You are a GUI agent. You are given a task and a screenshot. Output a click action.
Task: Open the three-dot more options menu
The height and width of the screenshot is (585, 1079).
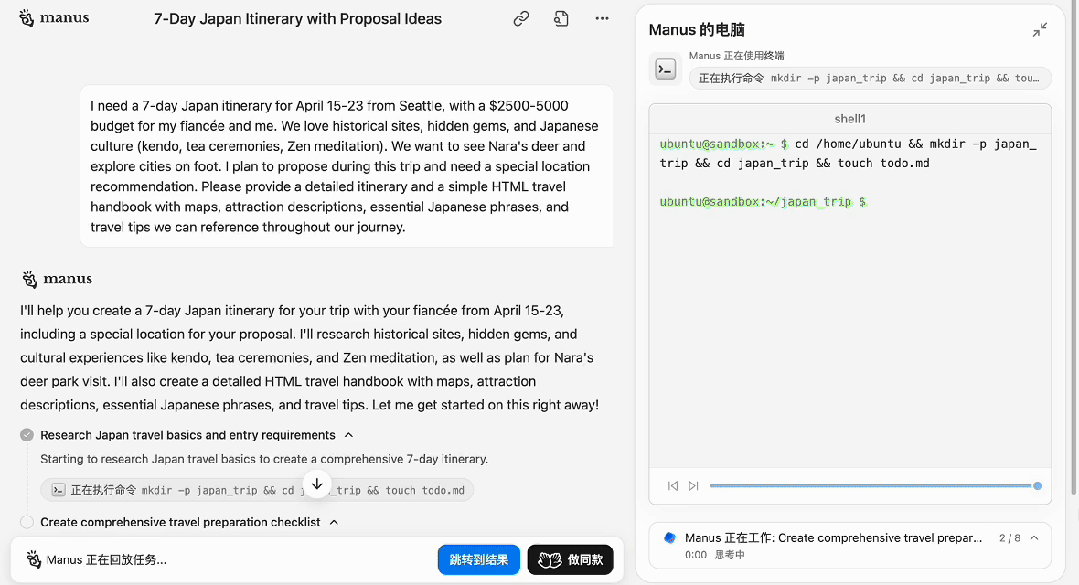pyautogui.click(x=601, y=18)
